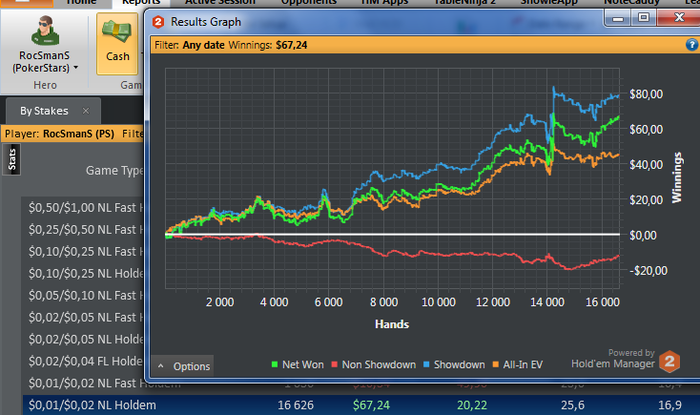The height and width of the screenshot is (415, 700).
Task: Click the 16,9 value cell
Action: [x=670, y=405]
